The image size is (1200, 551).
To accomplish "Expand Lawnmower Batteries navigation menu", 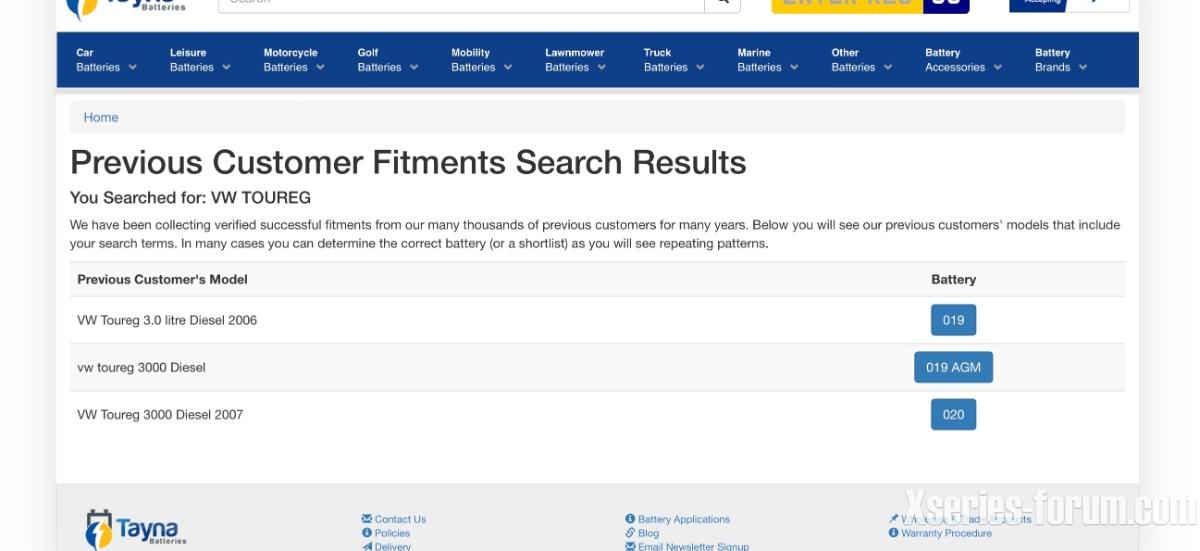I will 576,60.
